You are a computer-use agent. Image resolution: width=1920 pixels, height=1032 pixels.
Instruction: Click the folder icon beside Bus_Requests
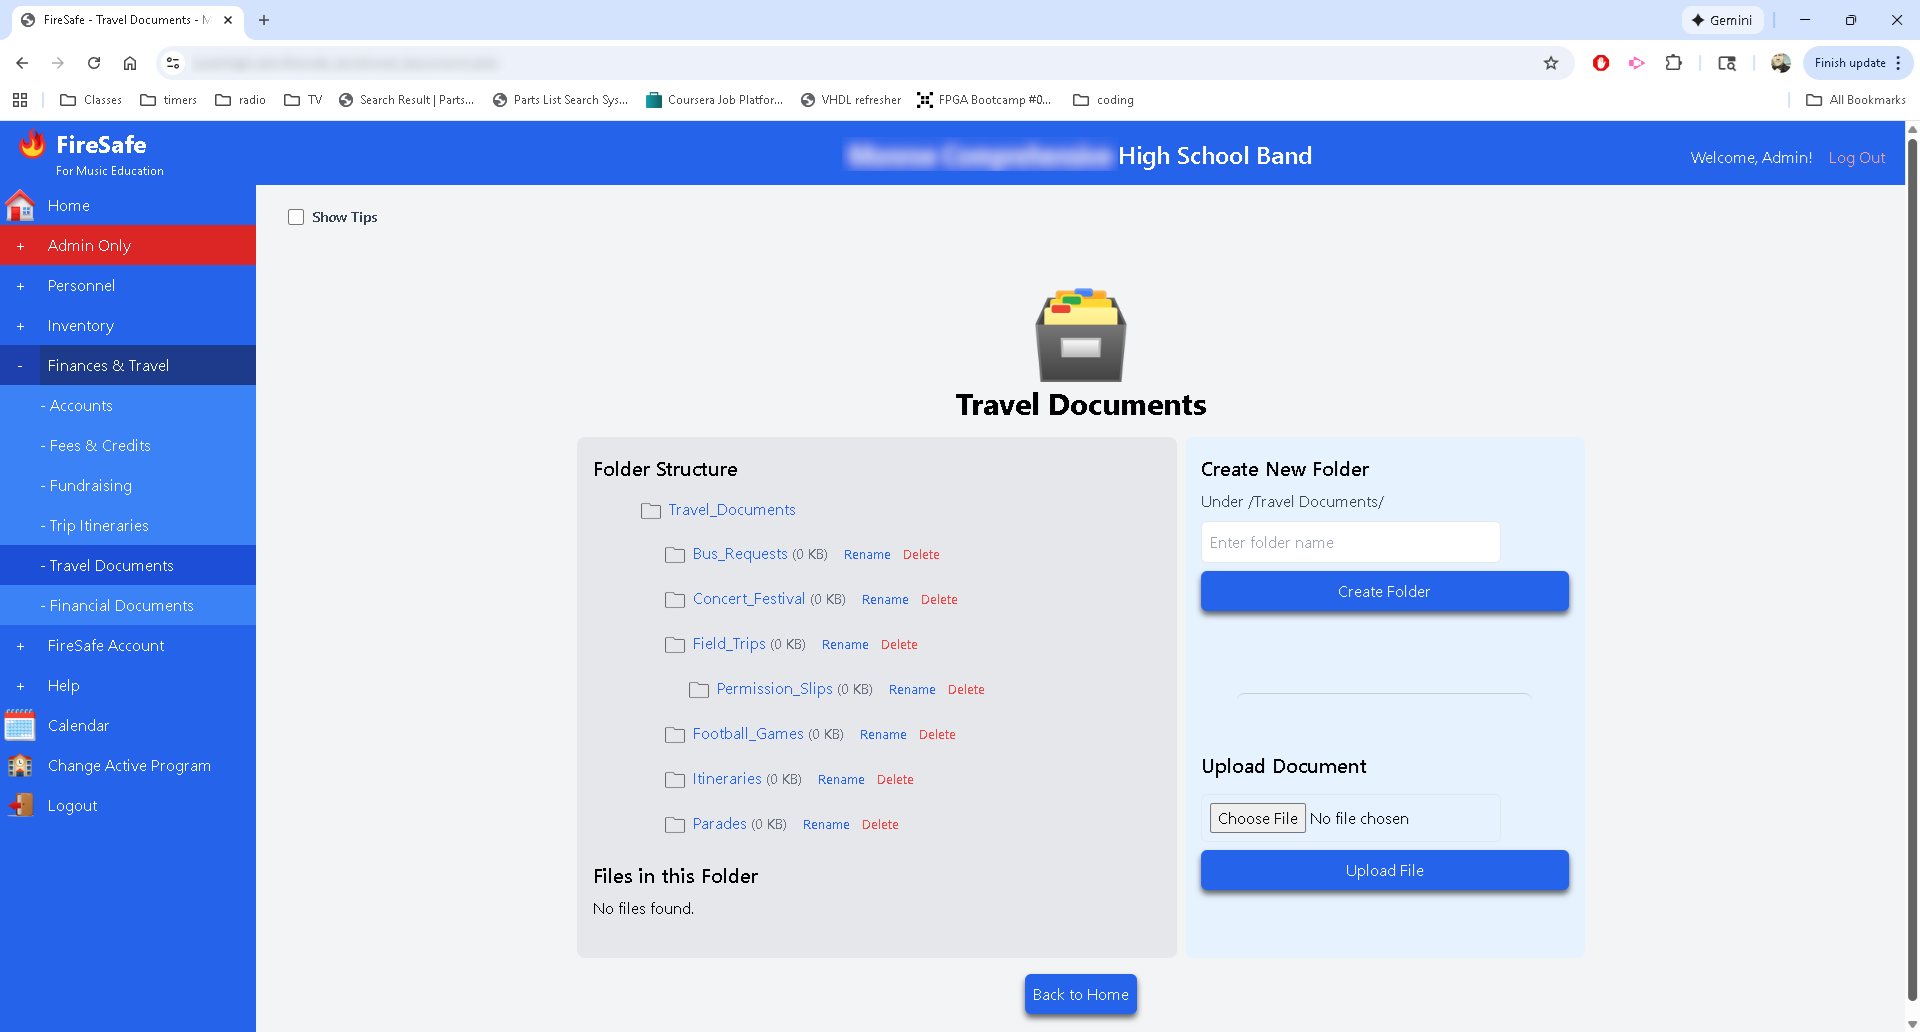click(x=675, y=555)
